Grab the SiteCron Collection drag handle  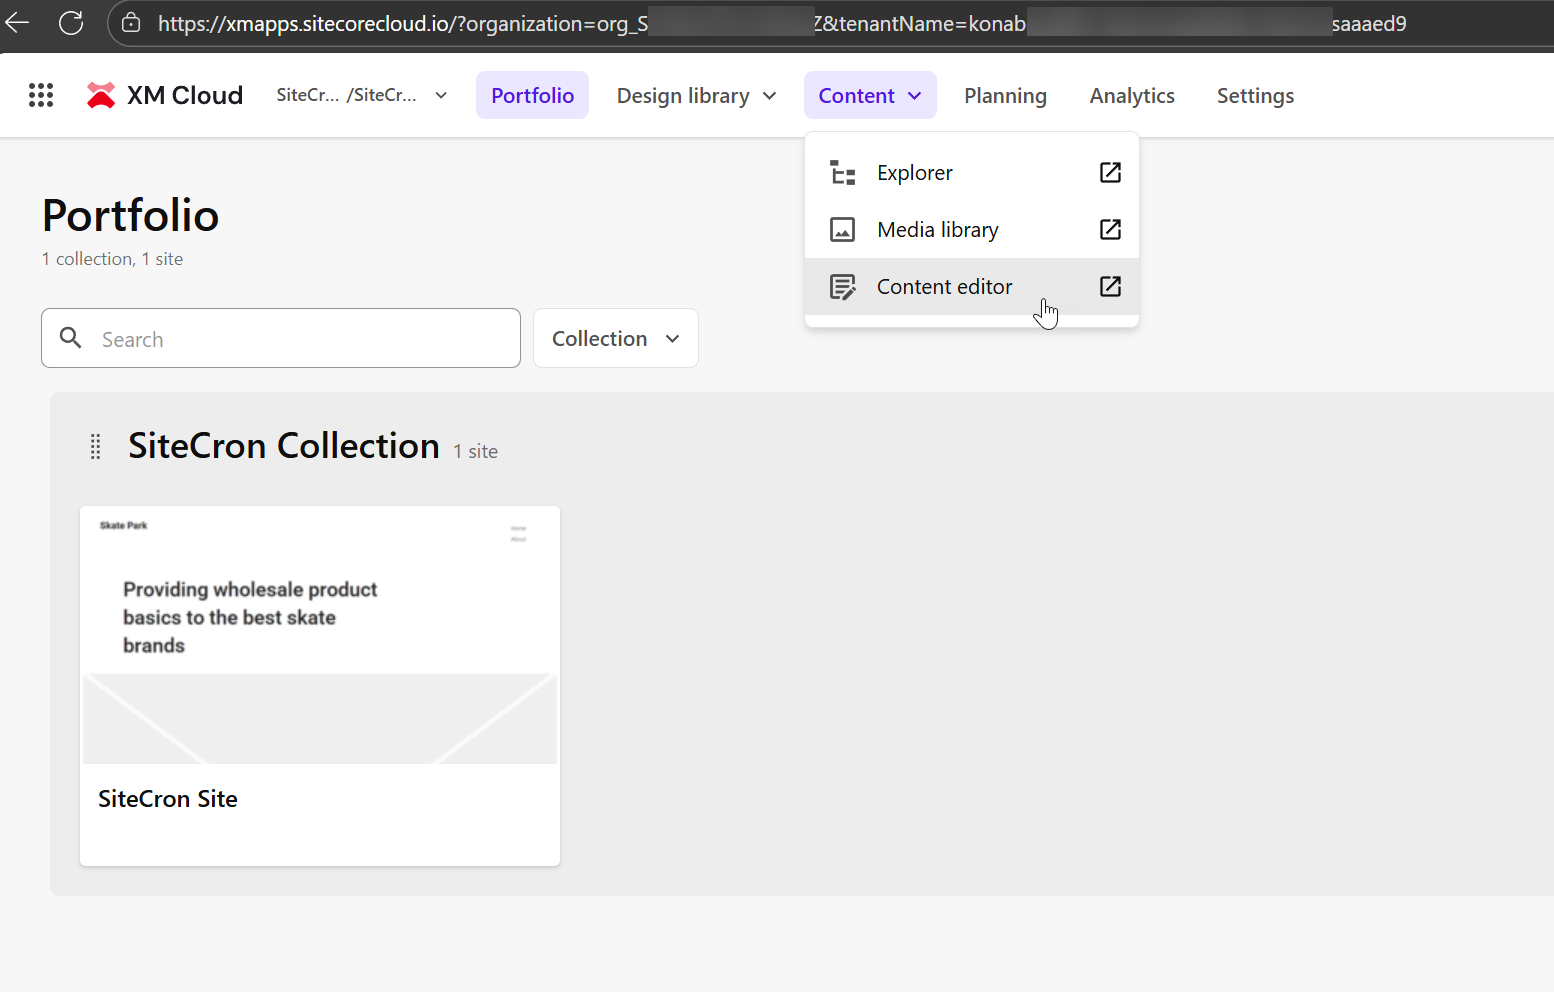tap(95, 447)
